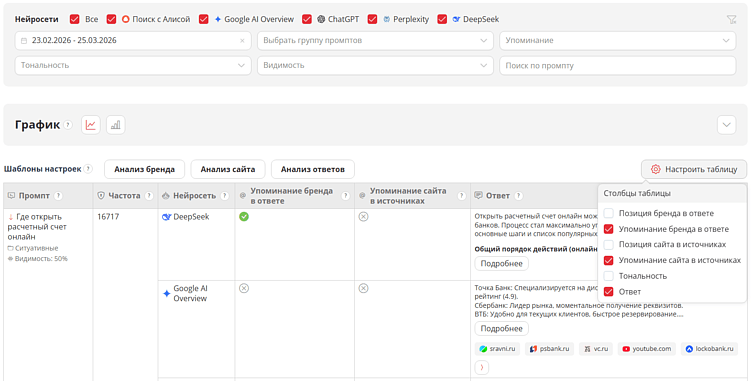
Task: Click frequency value 16717
Action: pyautogui.click(x=108, y=217)
